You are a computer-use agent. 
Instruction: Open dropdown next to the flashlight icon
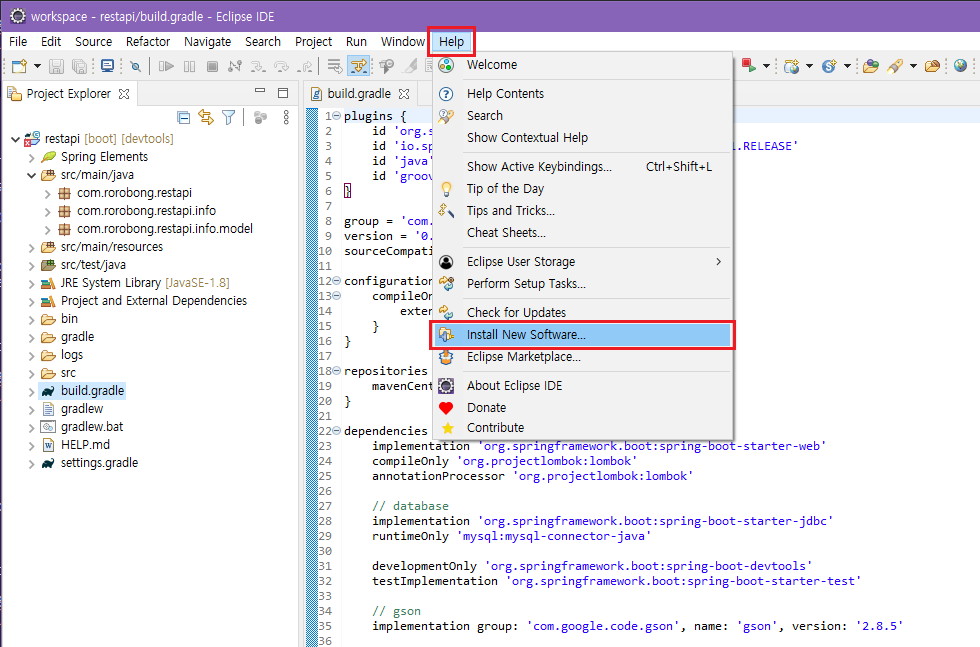tap(913, 66)
